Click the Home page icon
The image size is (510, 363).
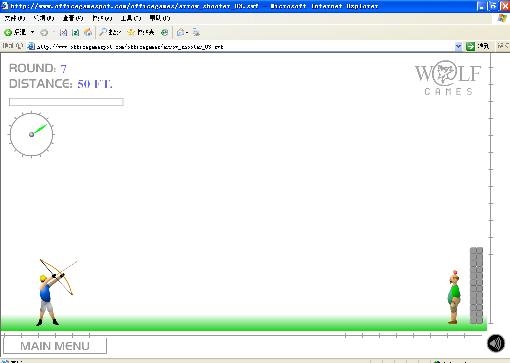point(88,32)
